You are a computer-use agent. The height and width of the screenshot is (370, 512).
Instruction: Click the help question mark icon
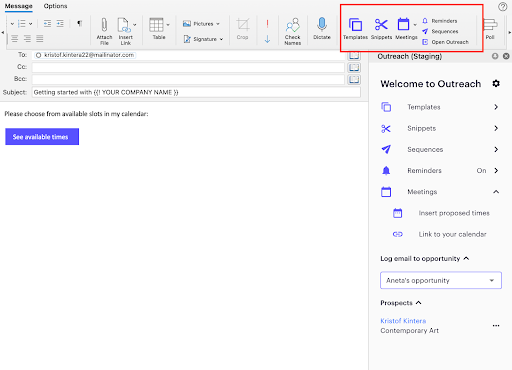coord(503,6)
